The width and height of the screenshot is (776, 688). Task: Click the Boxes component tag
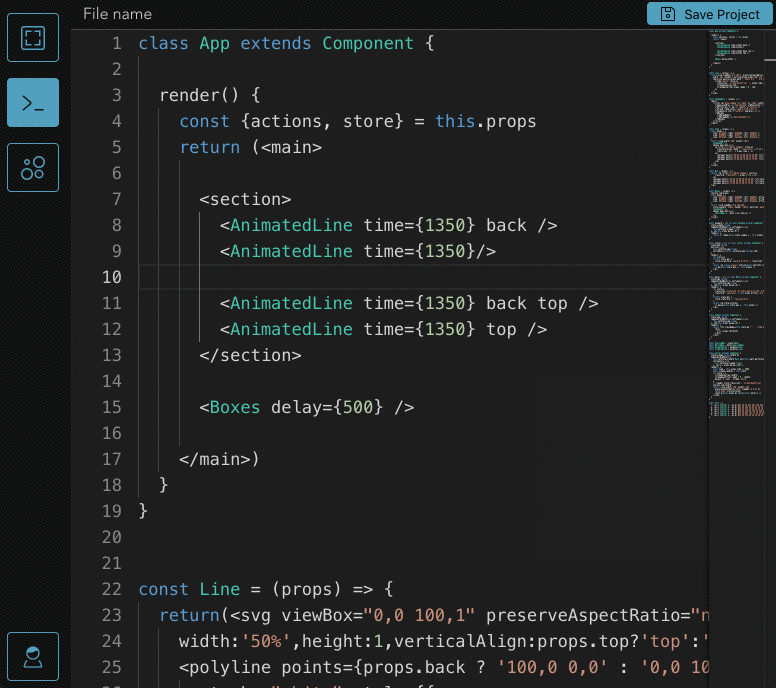[235, 407]
